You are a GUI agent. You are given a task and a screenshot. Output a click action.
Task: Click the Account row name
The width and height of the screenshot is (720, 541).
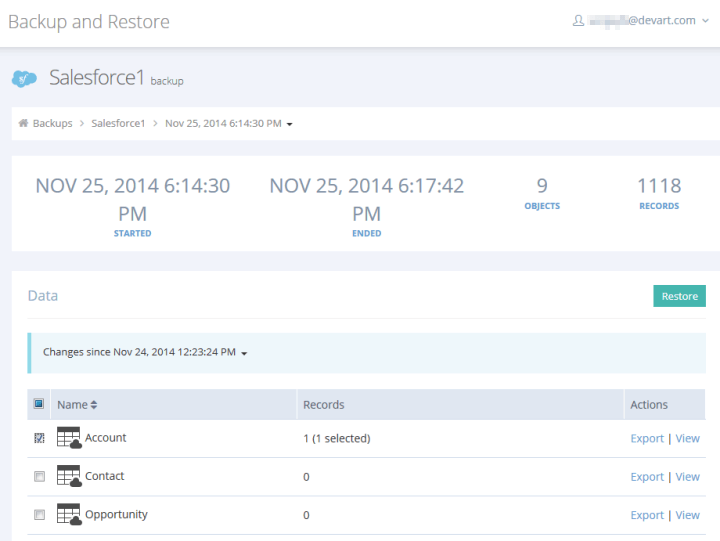coord(106,438)
